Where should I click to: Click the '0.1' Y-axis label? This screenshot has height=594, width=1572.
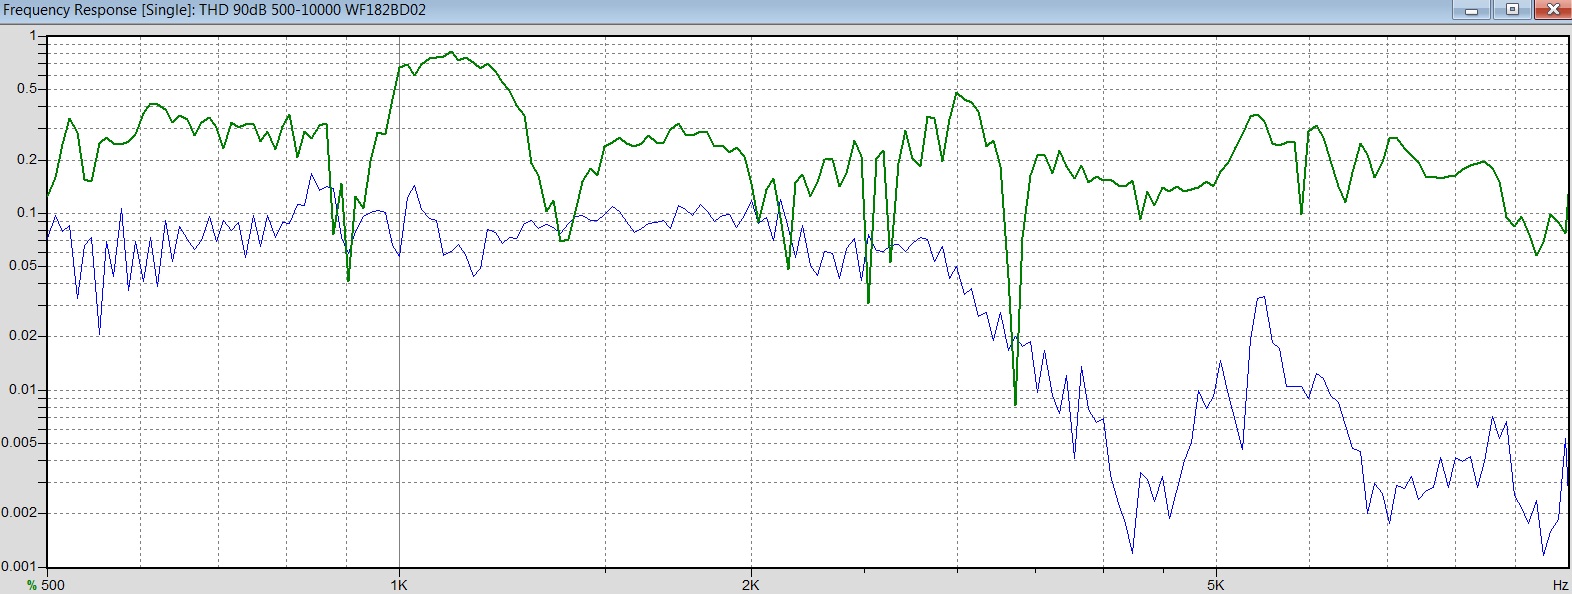27,213
